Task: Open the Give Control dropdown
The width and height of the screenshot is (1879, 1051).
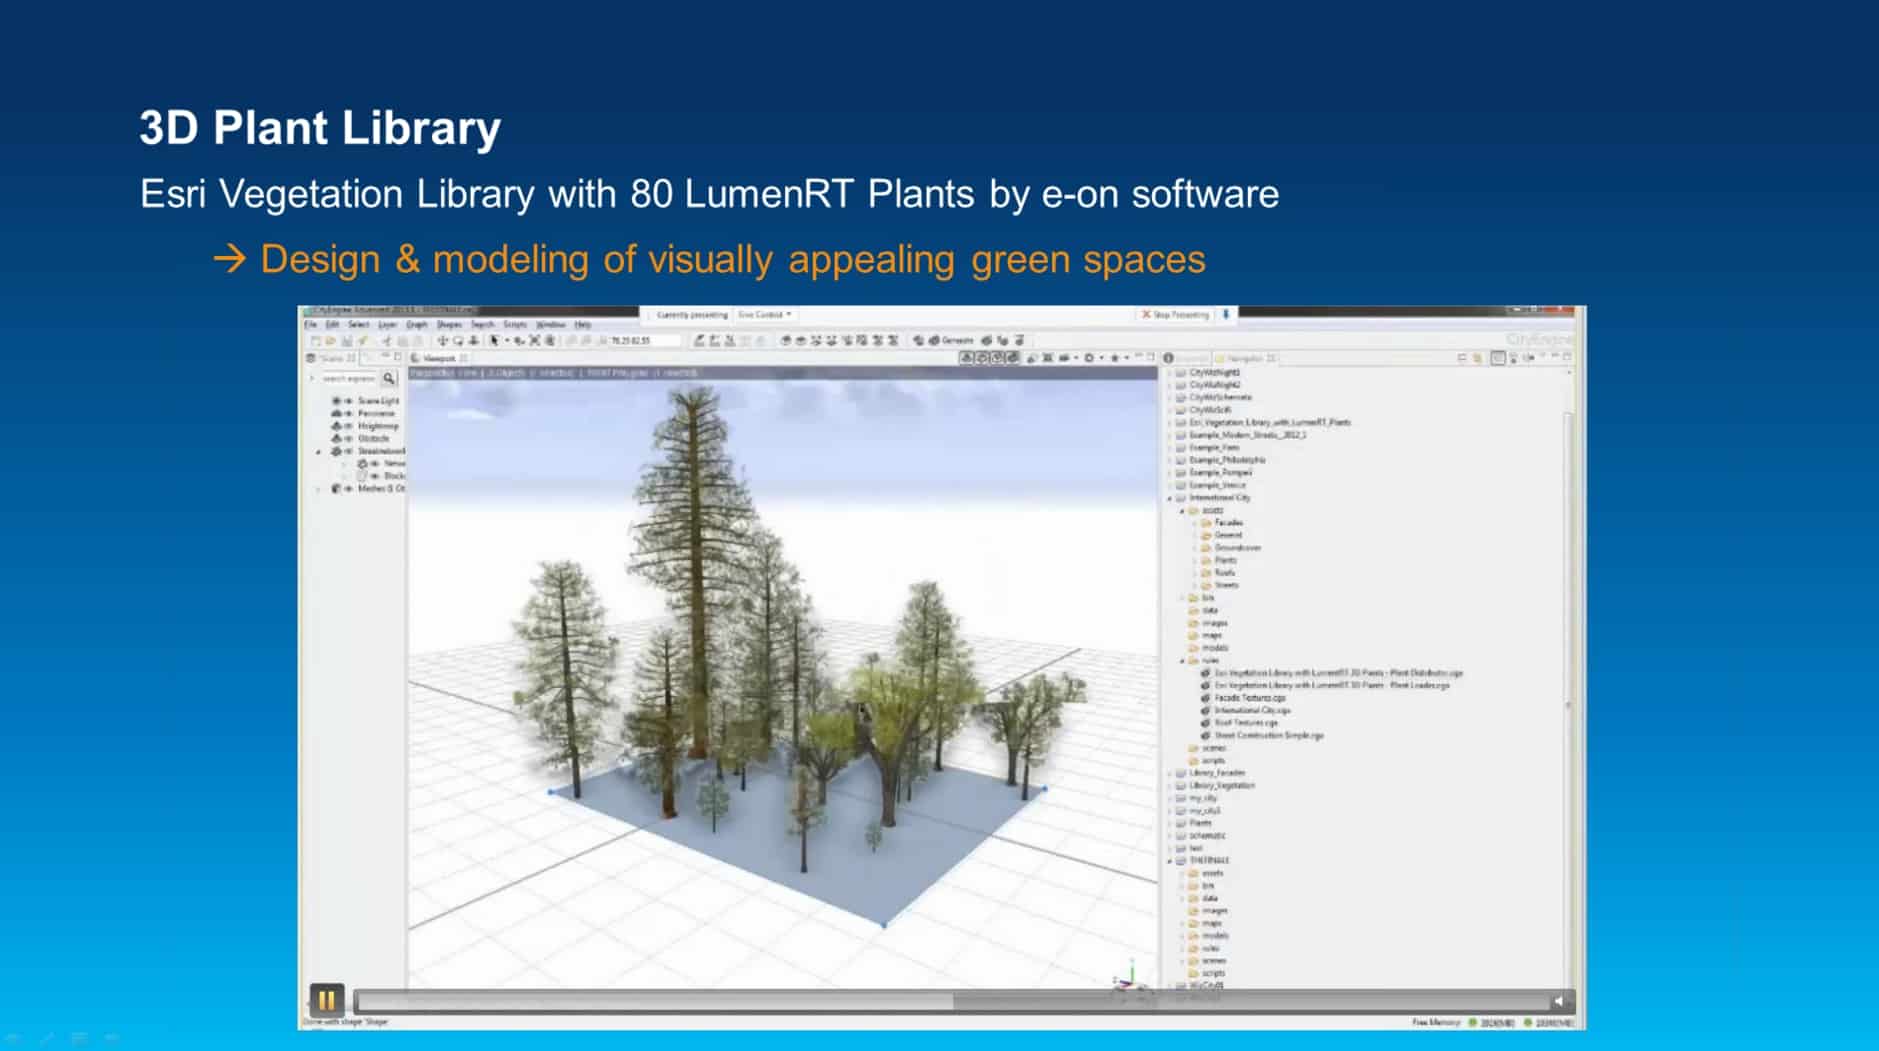Action: [x=764, y=314]
